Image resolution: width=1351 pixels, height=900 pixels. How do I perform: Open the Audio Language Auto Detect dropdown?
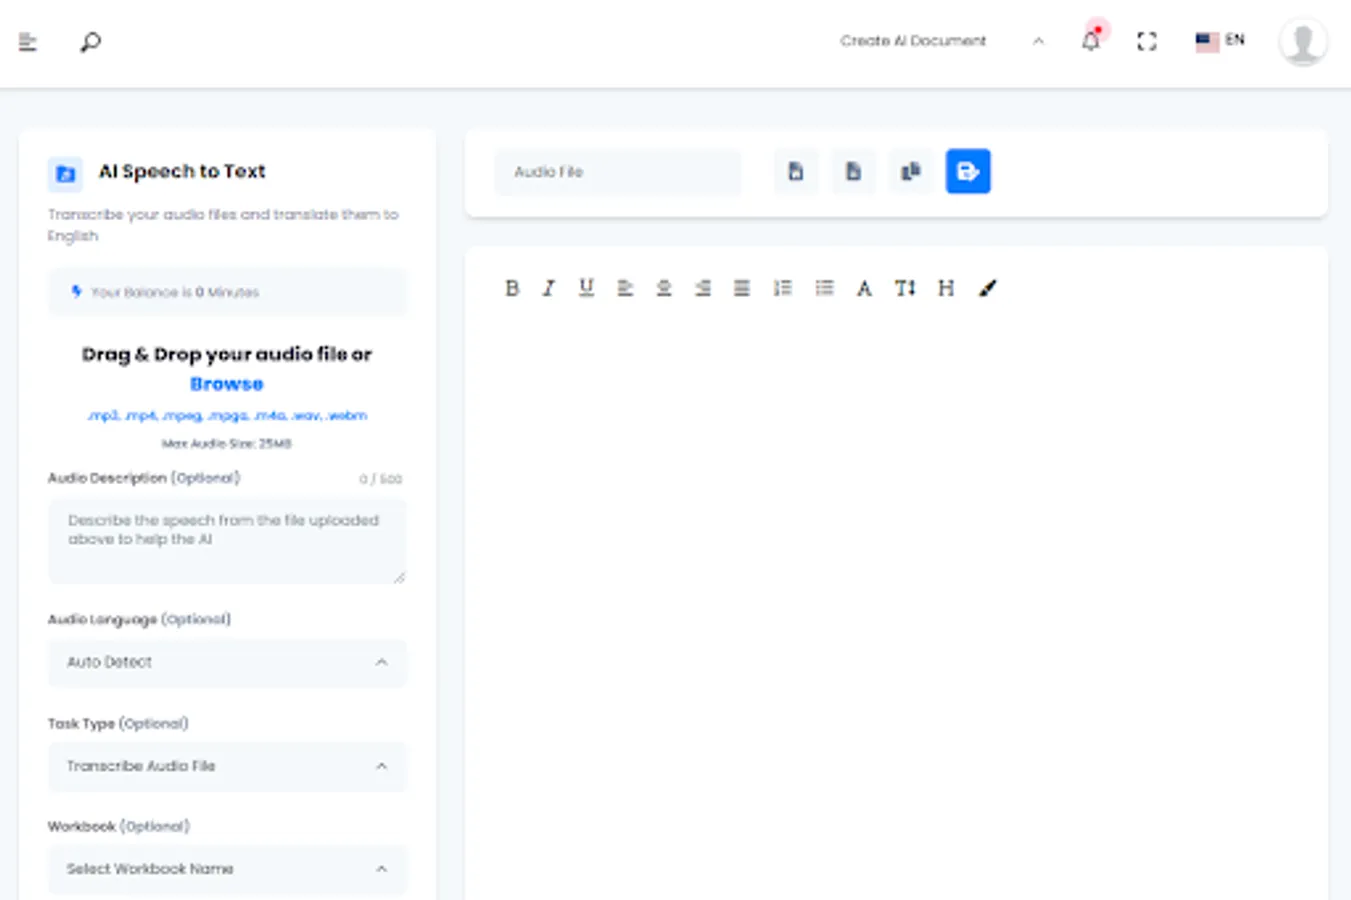click(x=227, y=663)
